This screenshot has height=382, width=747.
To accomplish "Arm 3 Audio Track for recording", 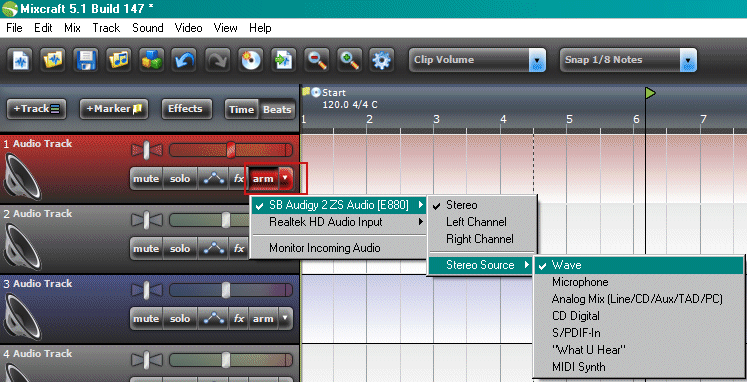I will pyautogui.click(x=263, y=319).
